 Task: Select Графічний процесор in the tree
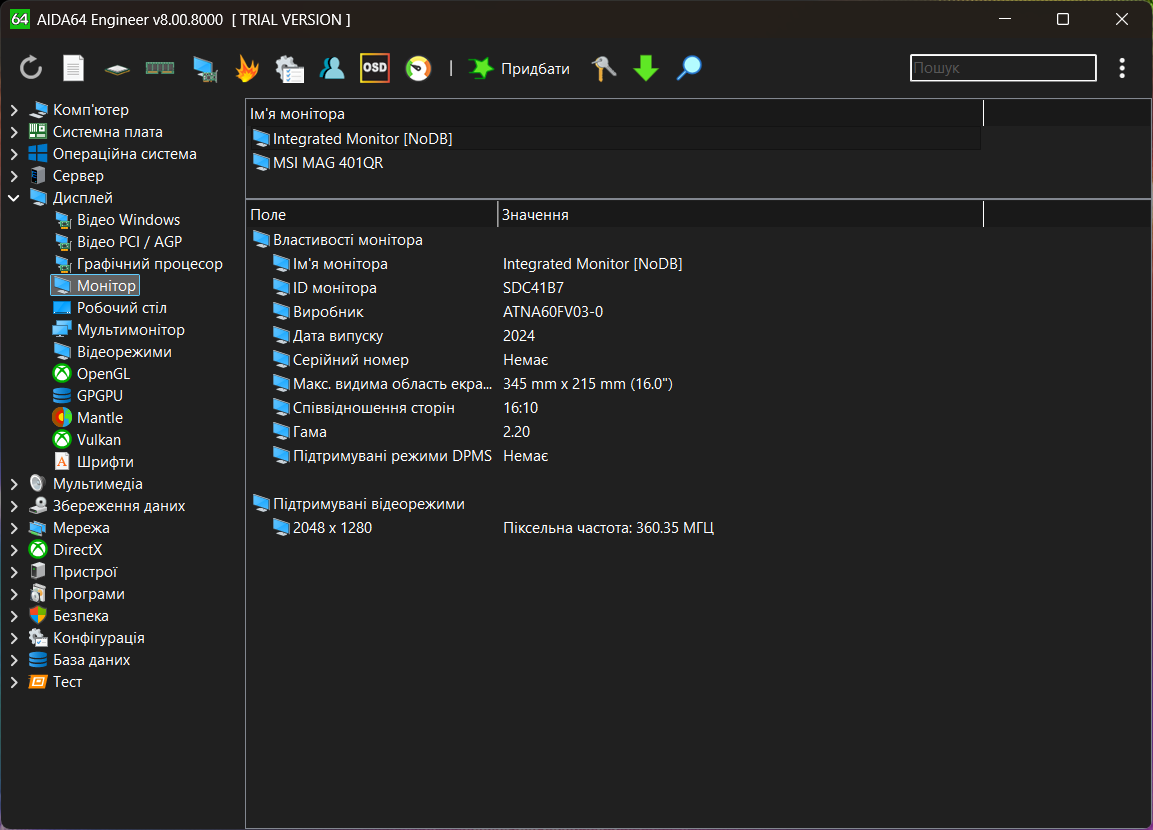click(x=149, y=264)
